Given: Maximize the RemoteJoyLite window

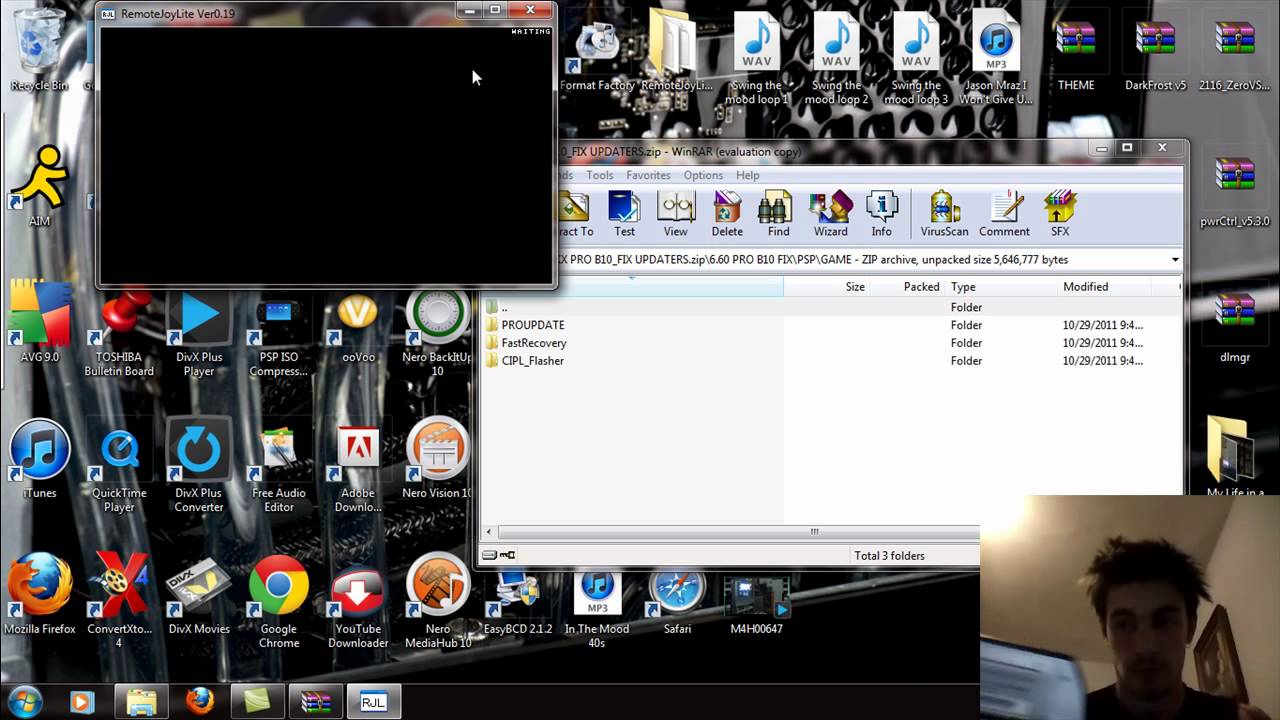Looking at the screenshot, I should pyautogui.click(x=495, y=10).
